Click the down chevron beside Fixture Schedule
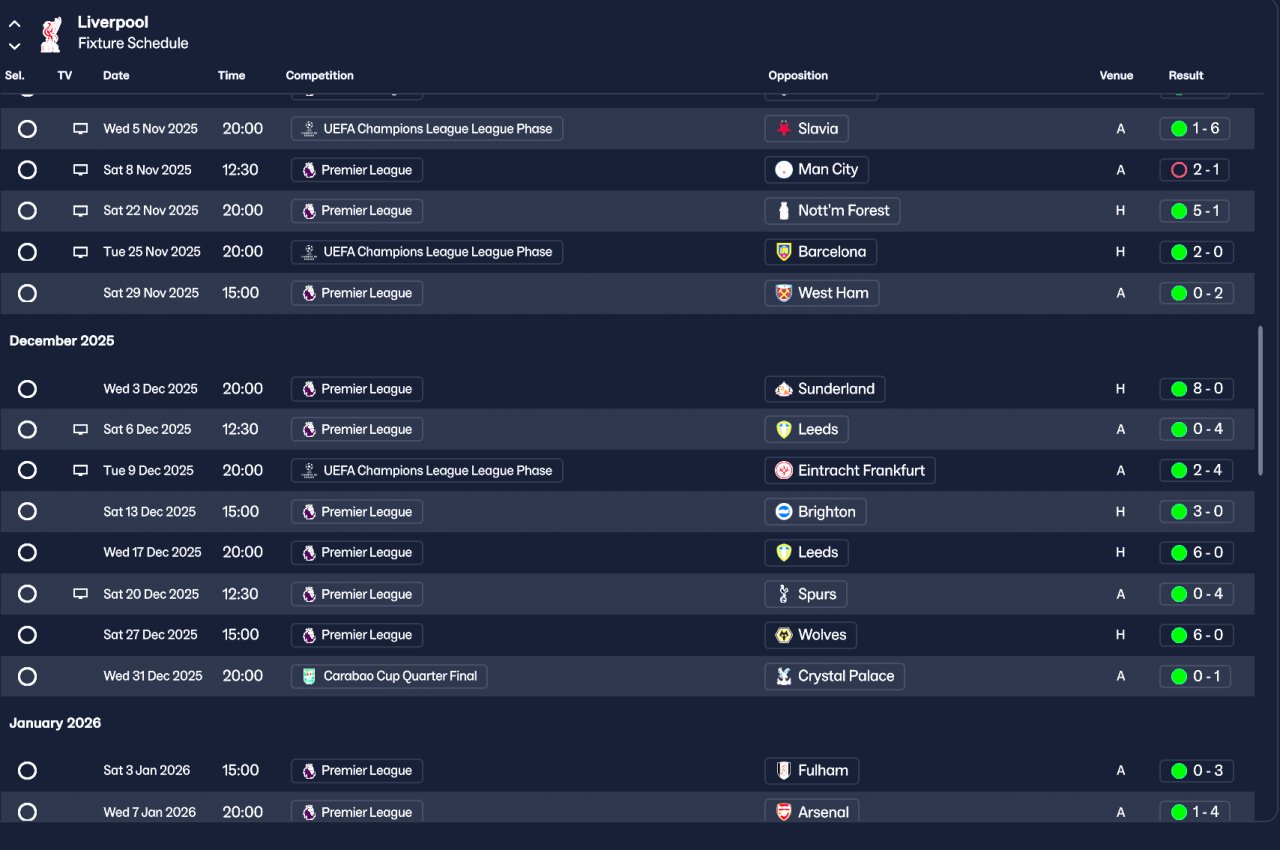This screenshot has width=1280, height=850. [x=15, y=46]
